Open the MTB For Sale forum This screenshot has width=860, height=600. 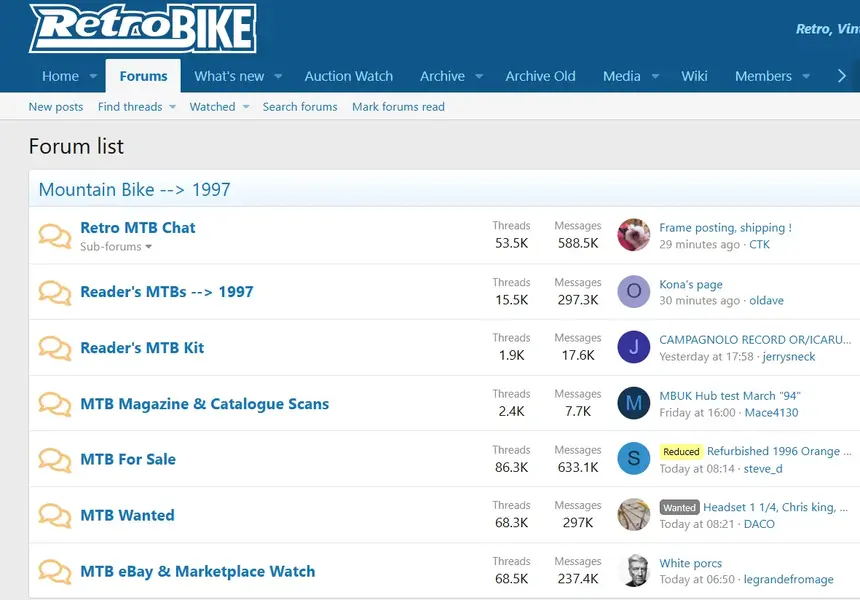coord(128,460)
